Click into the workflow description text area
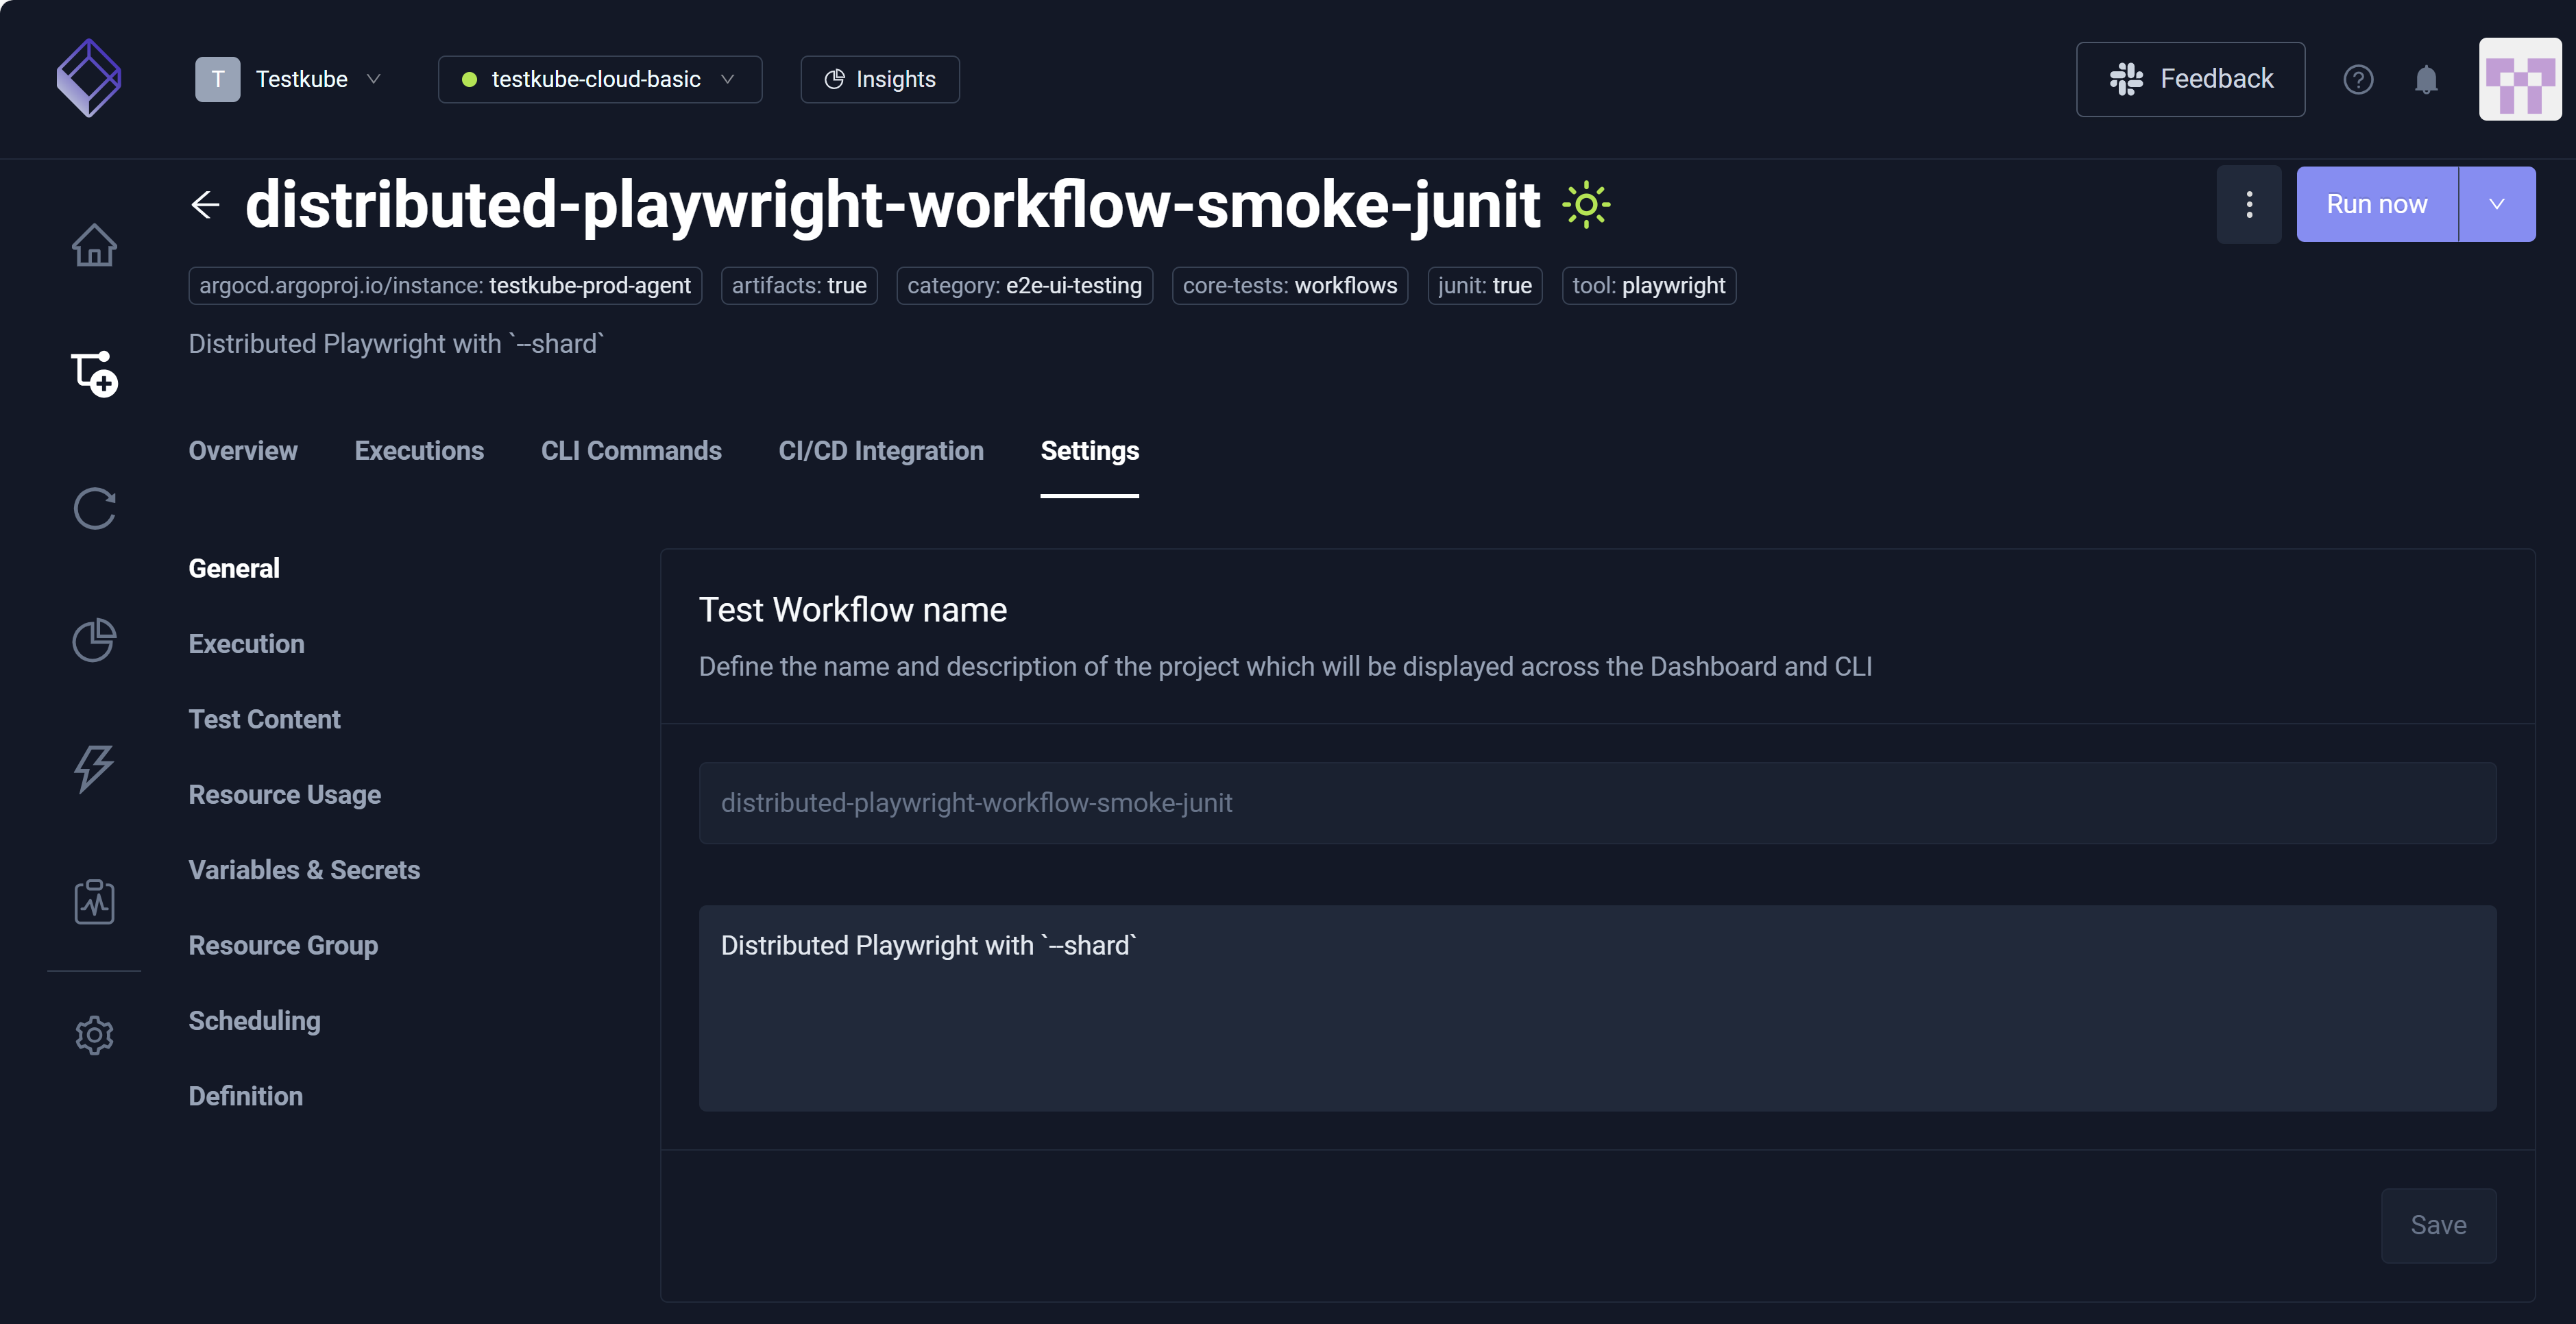This screenshot has height=1324, width=2576. pyautogui.click(x=1597, y=1008)
